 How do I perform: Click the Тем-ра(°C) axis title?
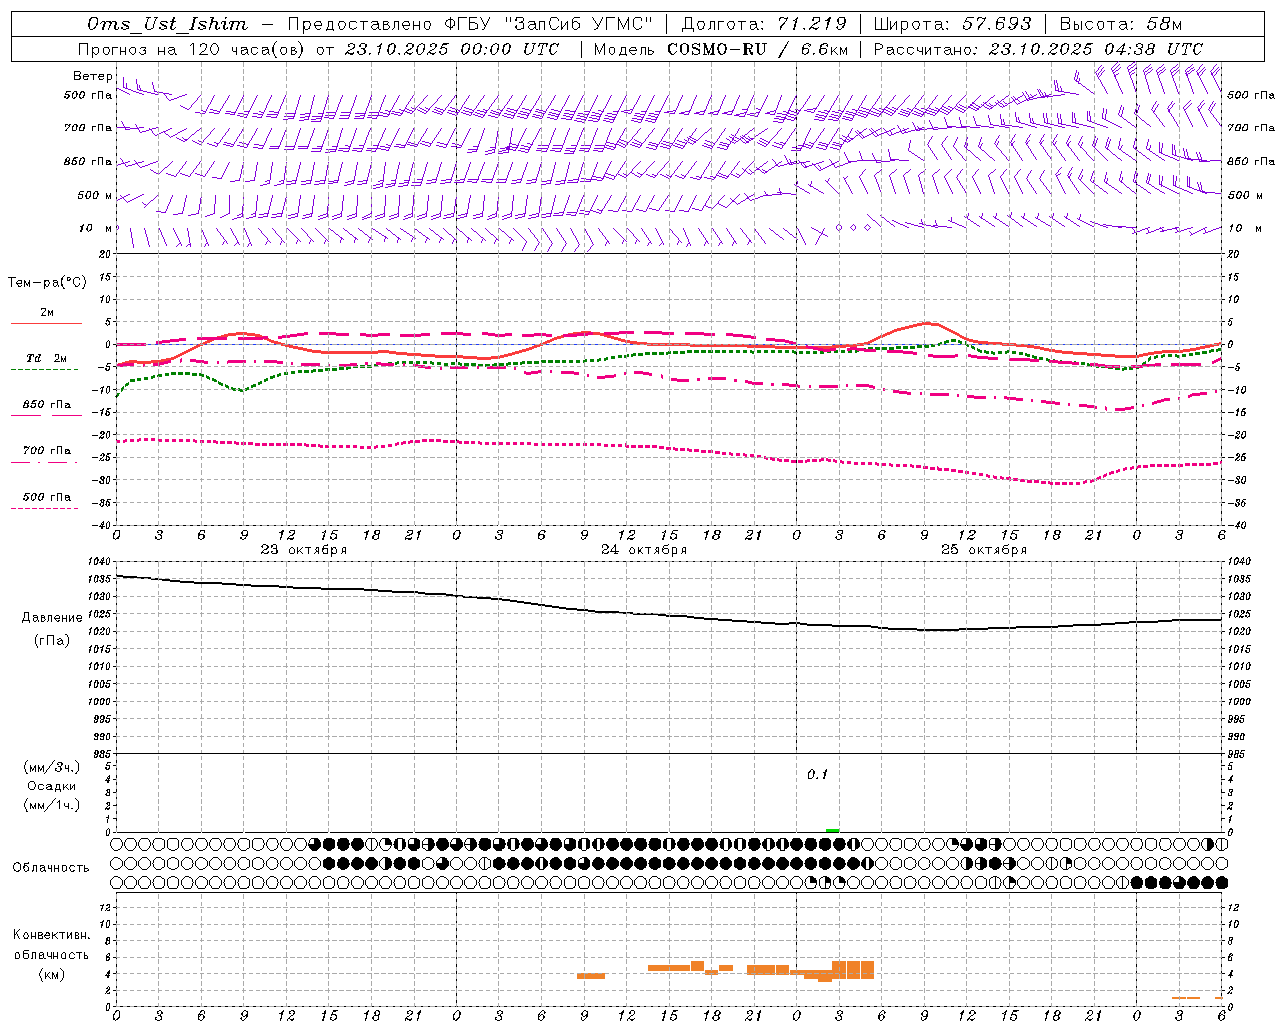click(47, 283)
